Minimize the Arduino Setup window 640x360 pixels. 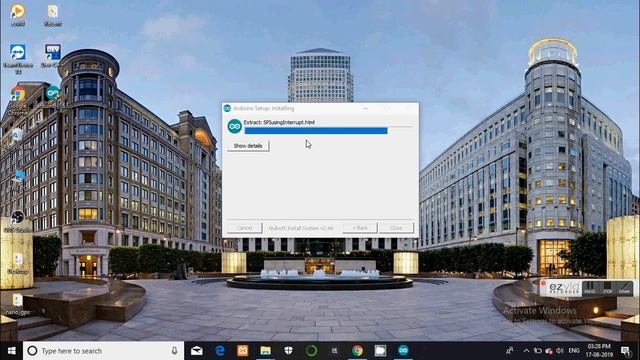coord(365,108)
